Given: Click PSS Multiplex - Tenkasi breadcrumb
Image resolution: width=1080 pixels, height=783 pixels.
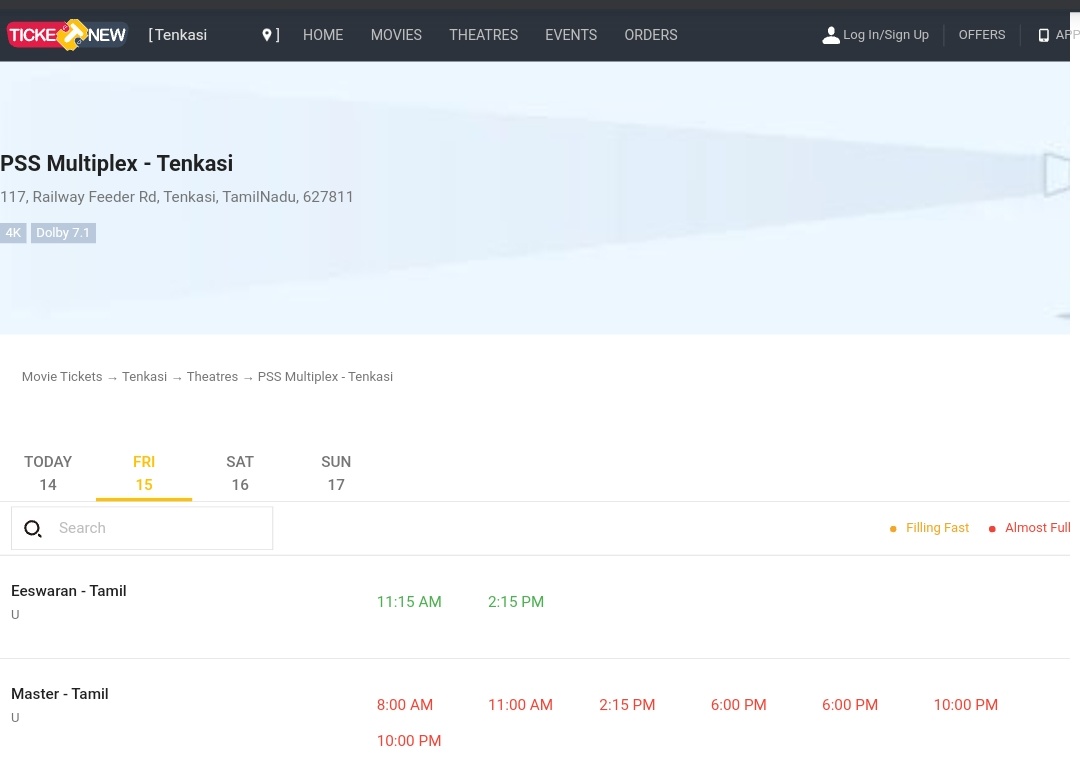Looking at the screenshot, I should [325, 377].
